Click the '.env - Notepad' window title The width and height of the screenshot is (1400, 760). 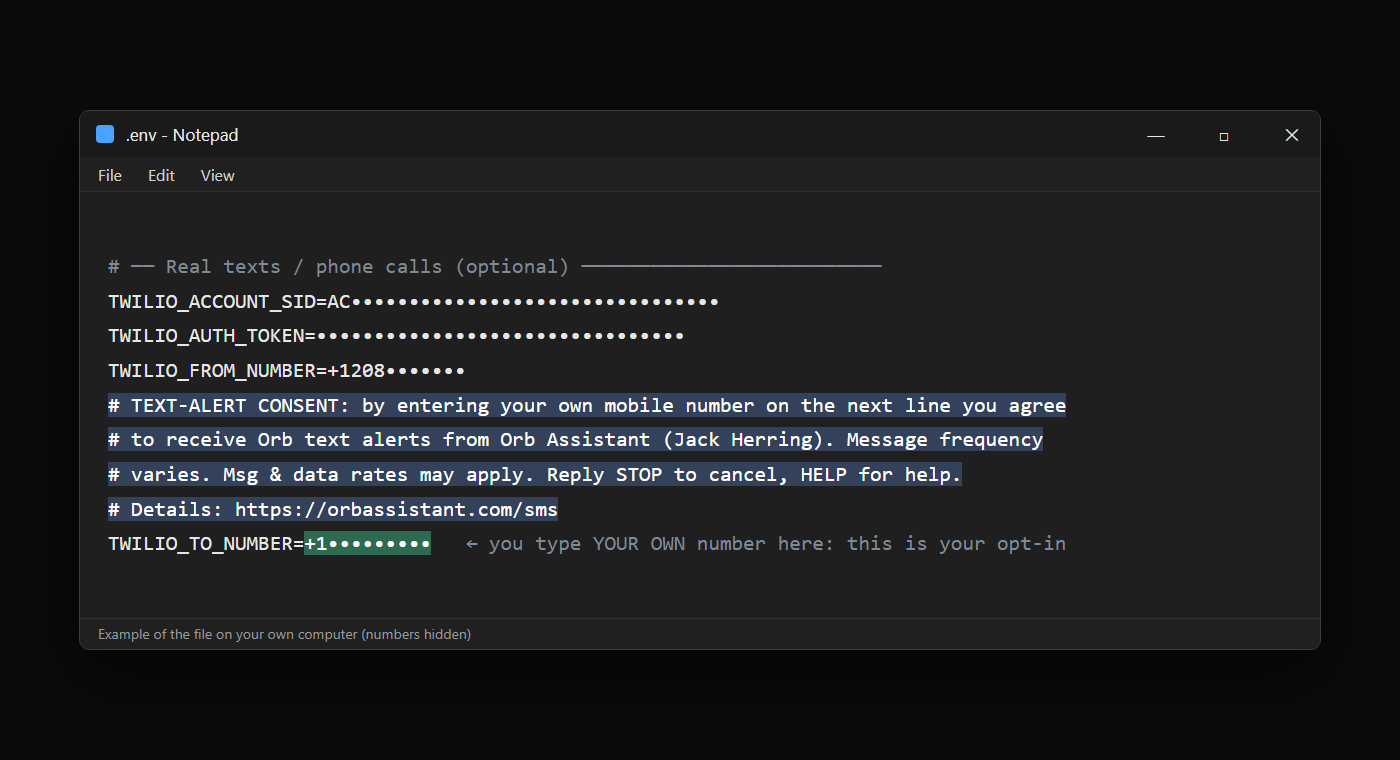coord(182,135)
